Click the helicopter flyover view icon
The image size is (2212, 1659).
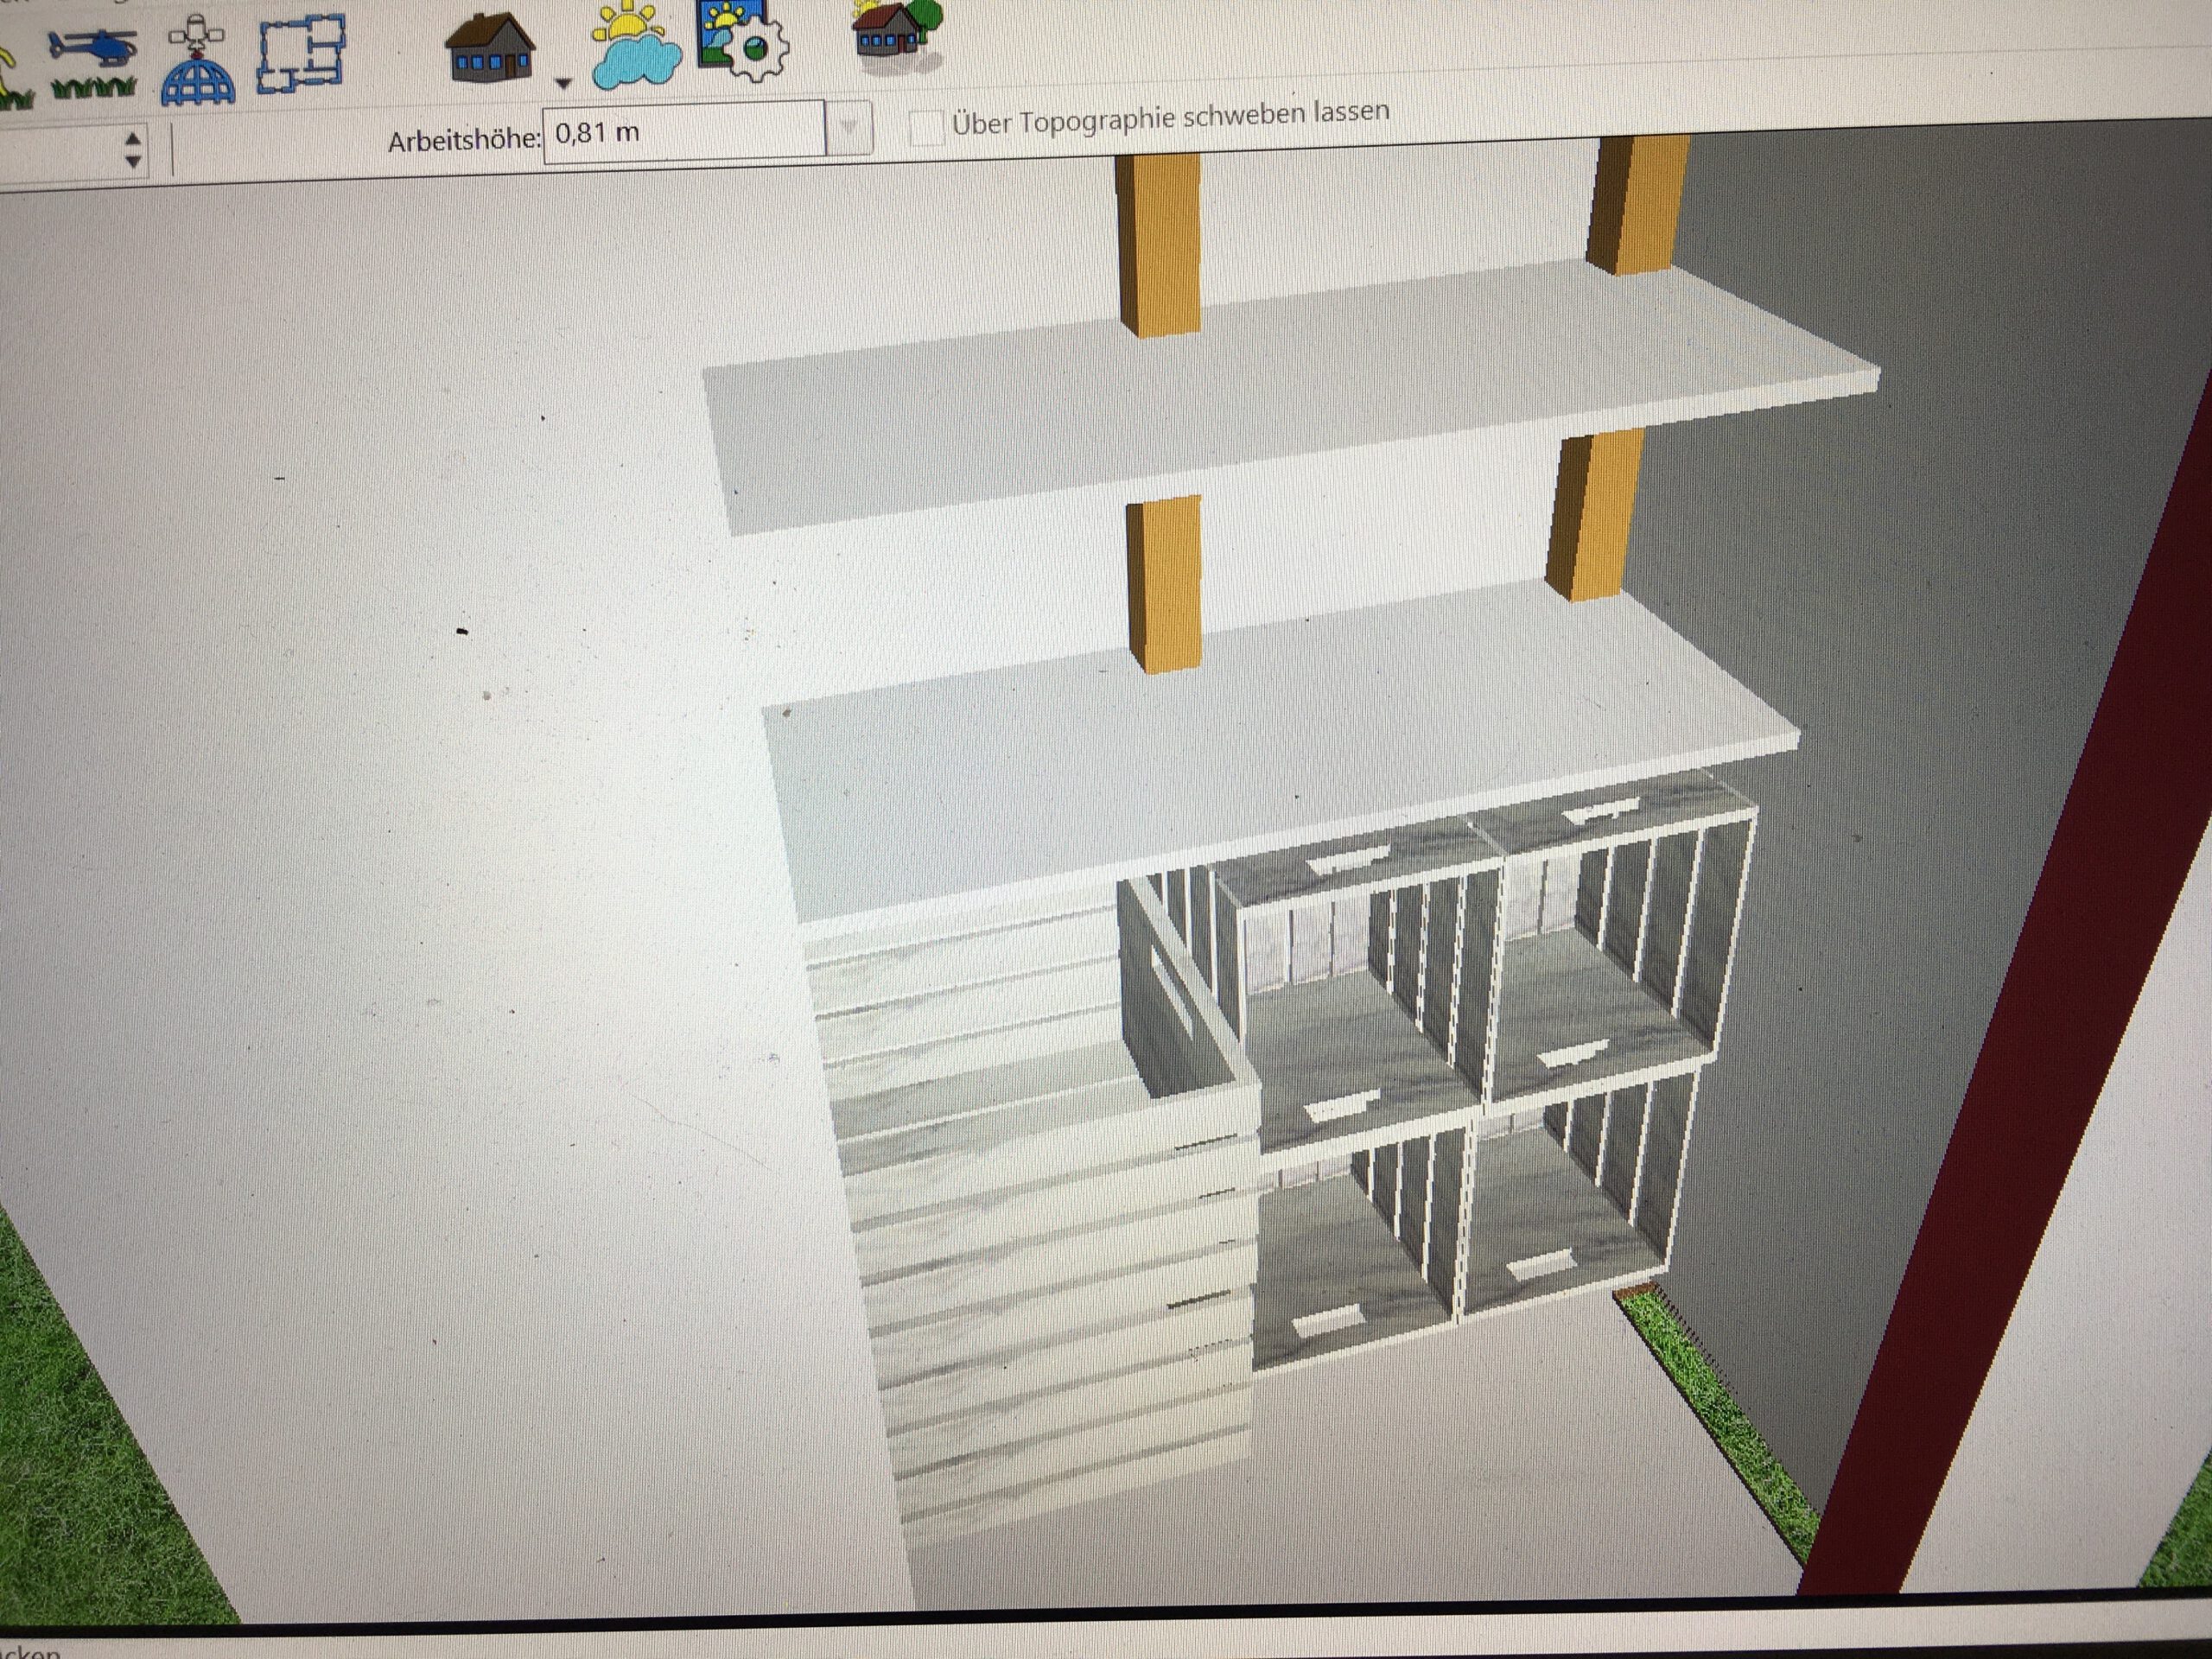(92, 52)
